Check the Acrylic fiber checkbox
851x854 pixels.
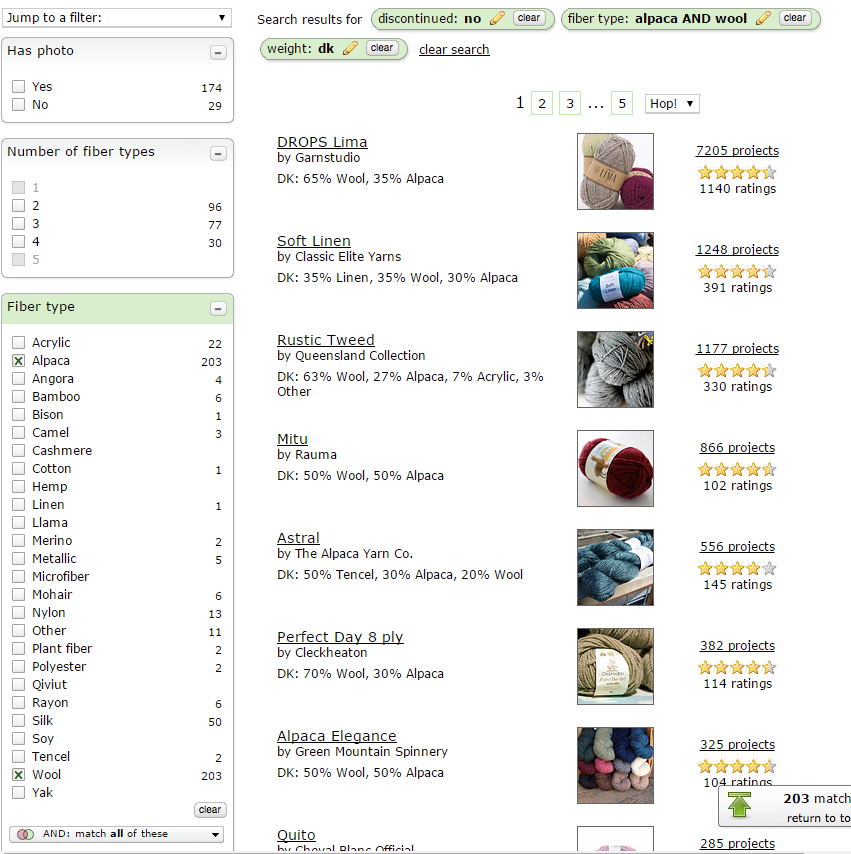pos(19,343)
